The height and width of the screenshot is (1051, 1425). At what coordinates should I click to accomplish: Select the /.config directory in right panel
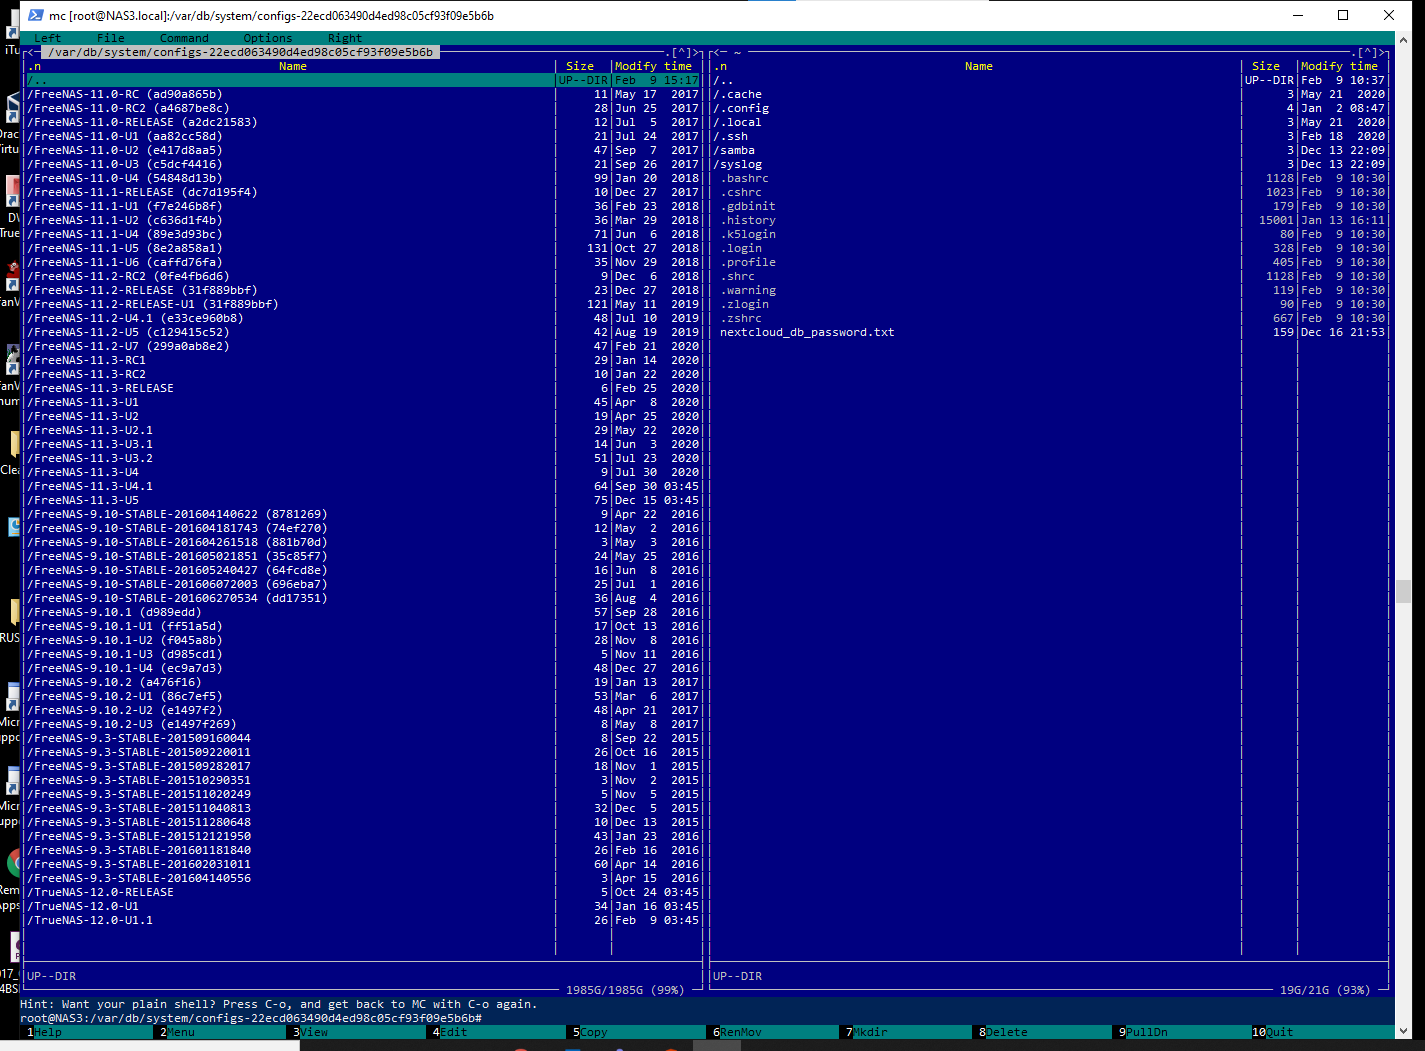(1049, 108)
